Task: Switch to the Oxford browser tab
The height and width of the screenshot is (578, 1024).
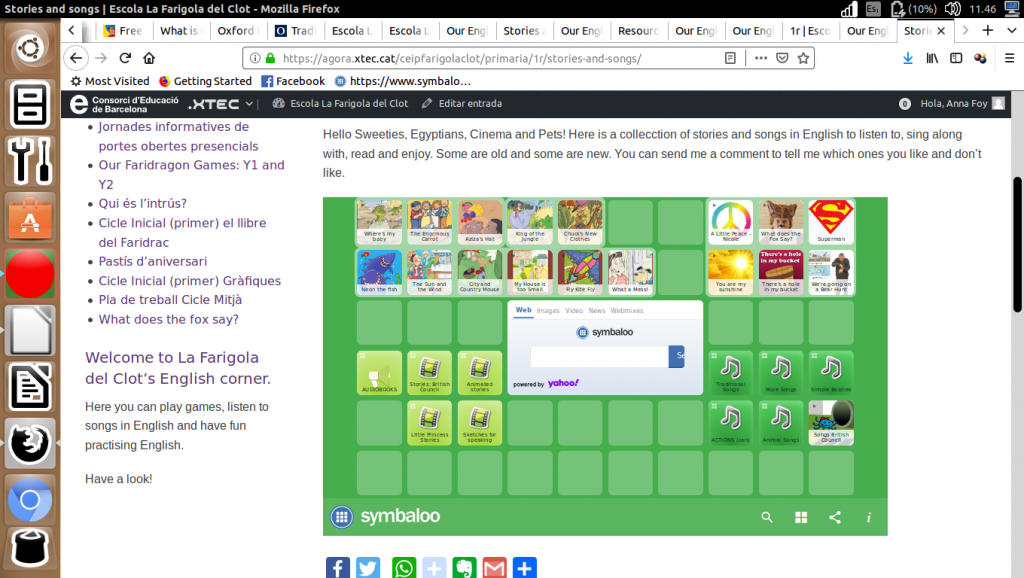Action: [237, 31]
